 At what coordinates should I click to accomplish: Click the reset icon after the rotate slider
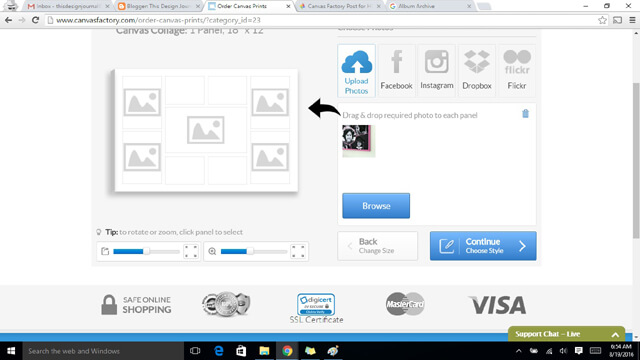coord(191,251)
